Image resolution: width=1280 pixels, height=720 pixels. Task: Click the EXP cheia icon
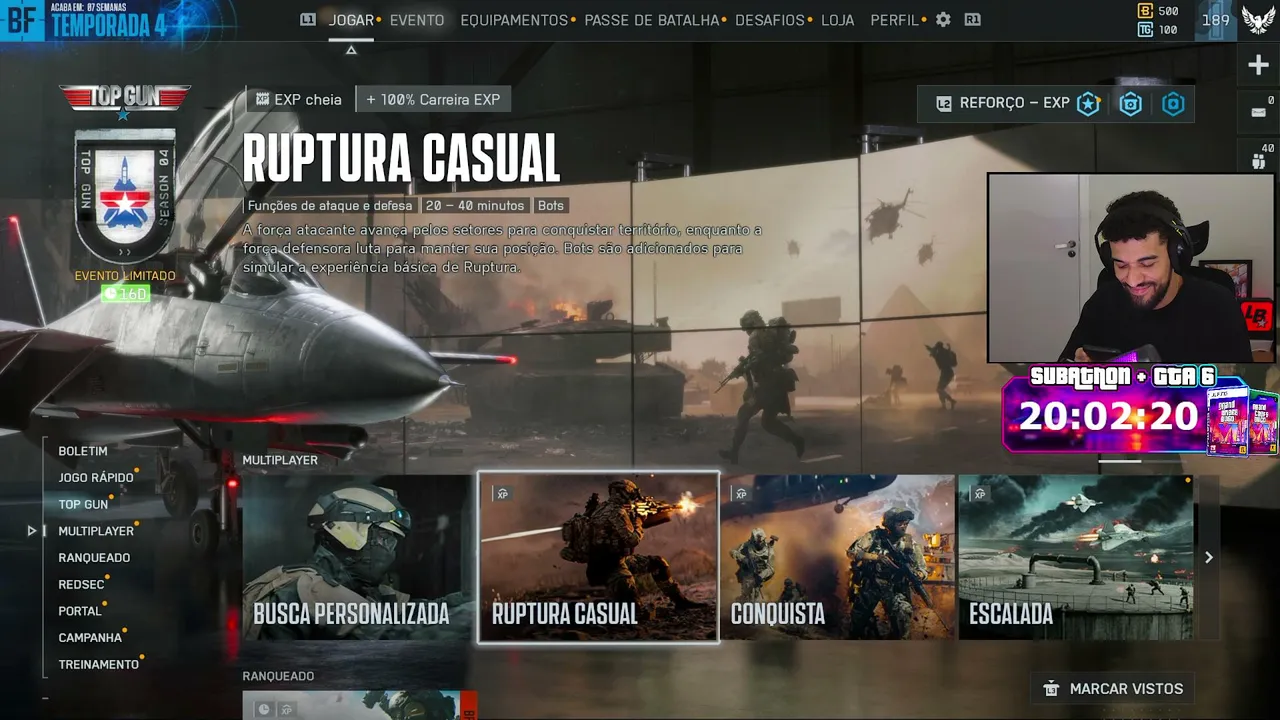(x=263, y=99)
